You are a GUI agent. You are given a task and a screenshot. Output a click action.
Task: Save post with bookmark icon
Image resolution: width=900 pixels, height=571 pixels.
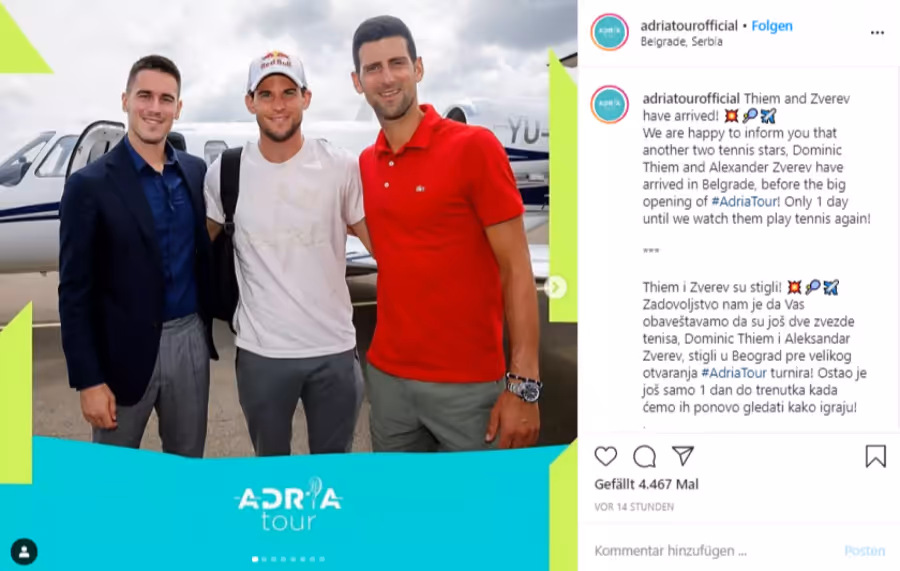[x=875, y=456]
